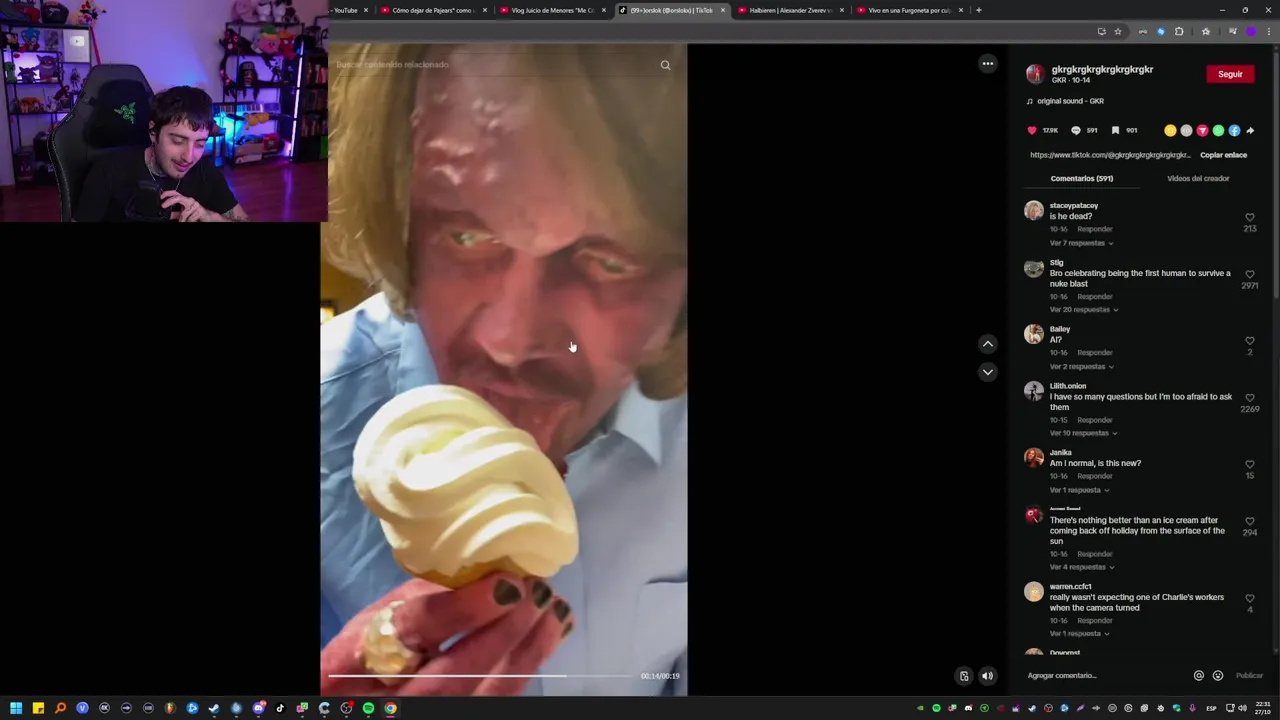This screenshot has width=1280, height=720.
Task: Bookmark page with the star icon
Action: [x=1118, y=31]
